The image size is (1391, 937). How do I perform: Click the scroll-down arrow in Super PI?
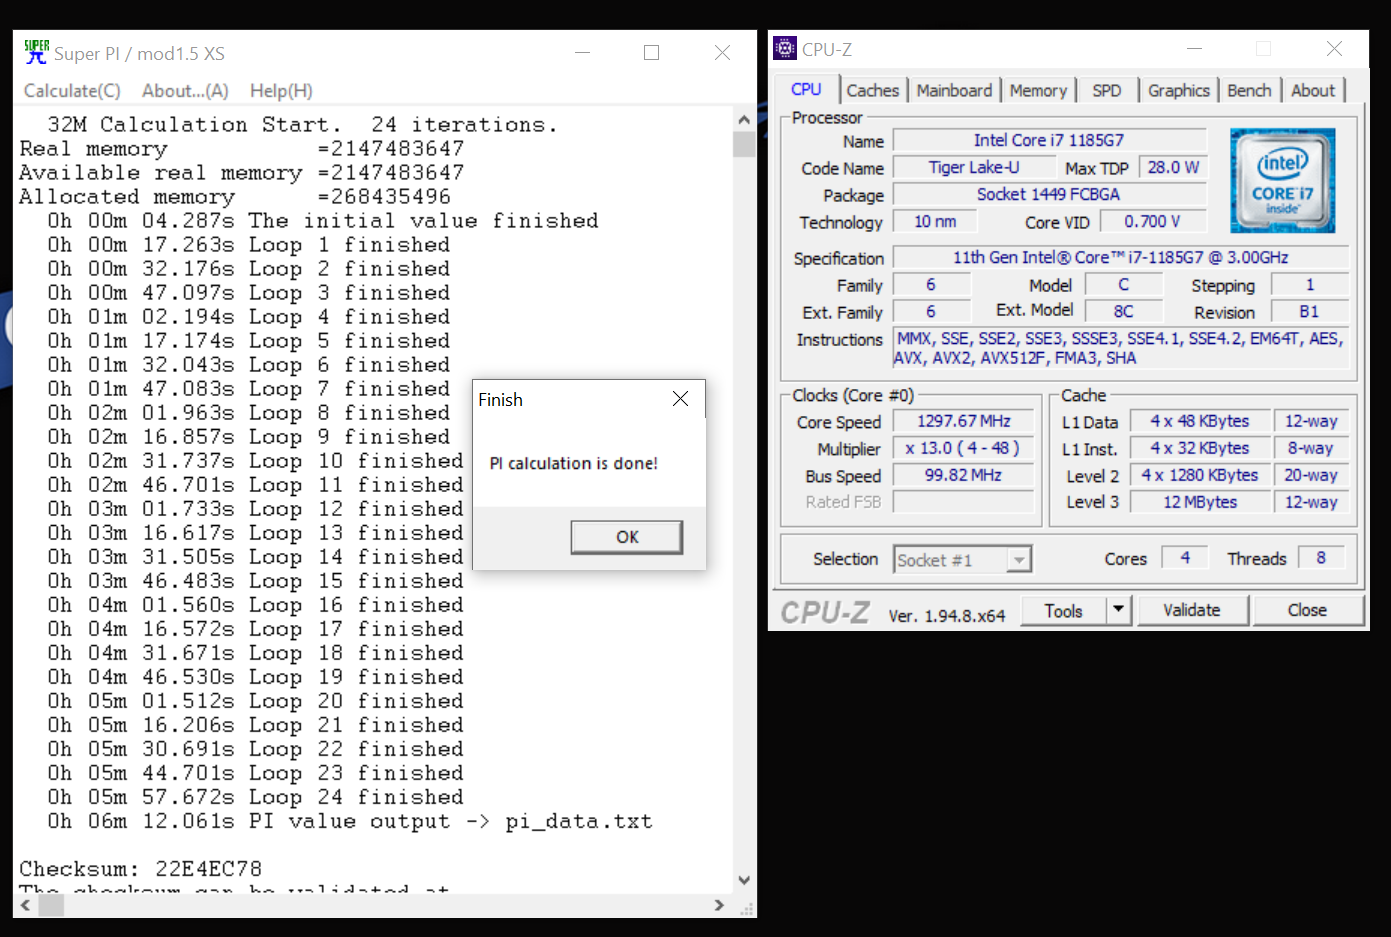coord(744,881)
